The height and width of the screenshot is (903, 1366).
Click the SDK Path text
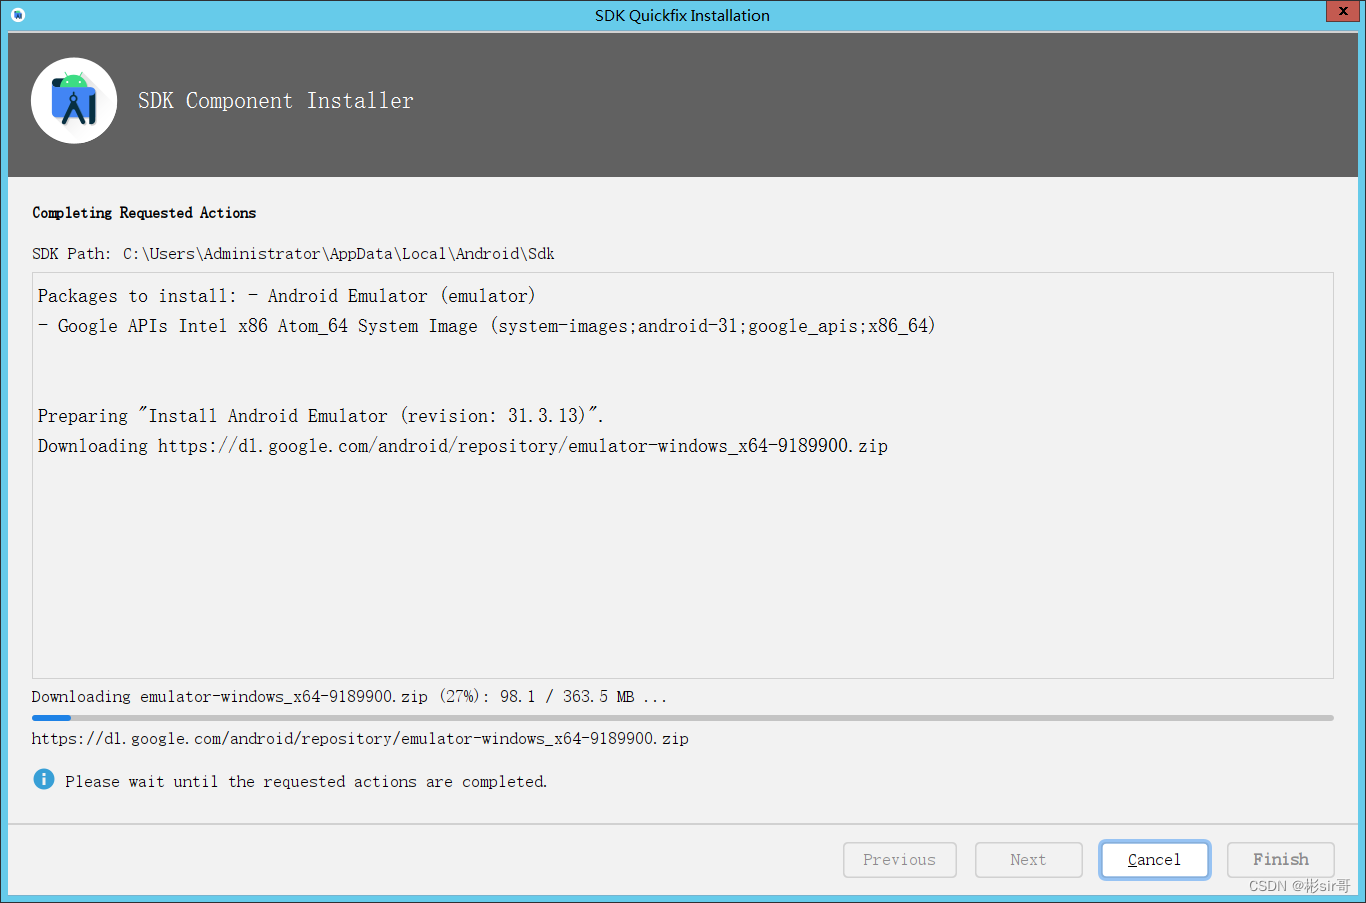pos(293,254)
